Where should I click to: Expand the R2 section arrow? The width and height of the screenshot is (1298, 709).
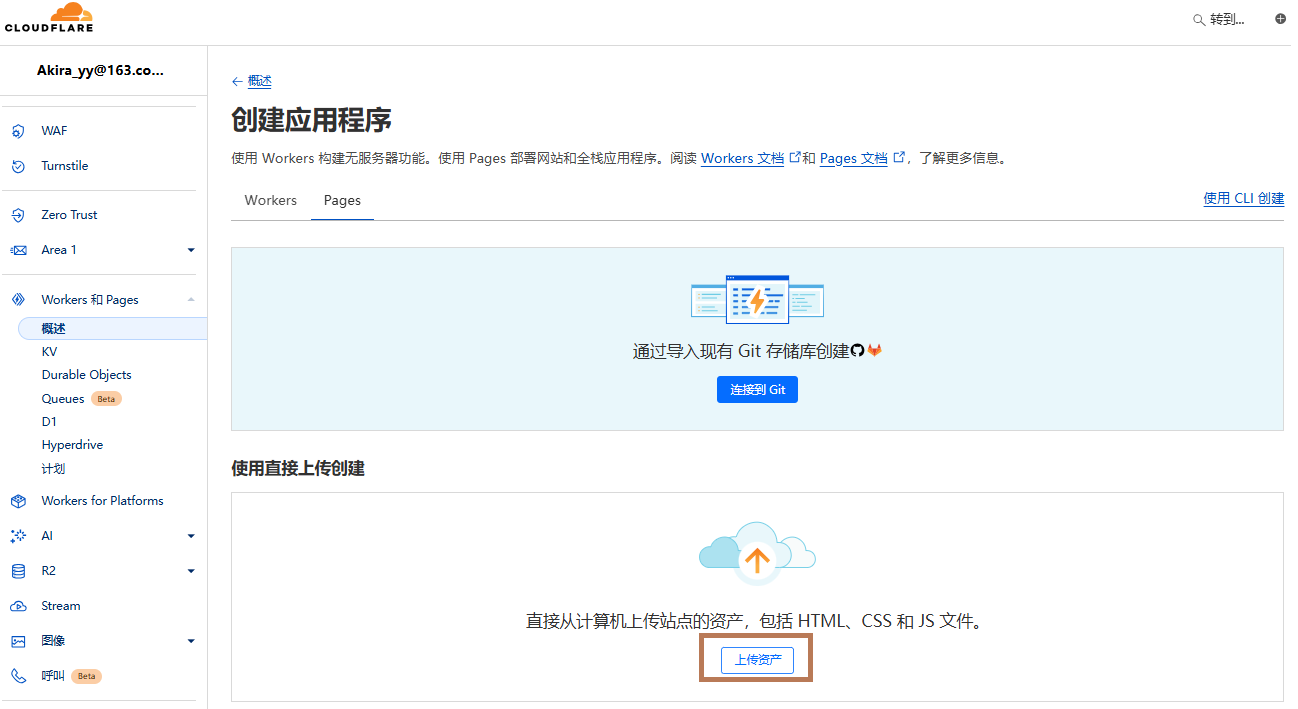[x=191, y=571]
